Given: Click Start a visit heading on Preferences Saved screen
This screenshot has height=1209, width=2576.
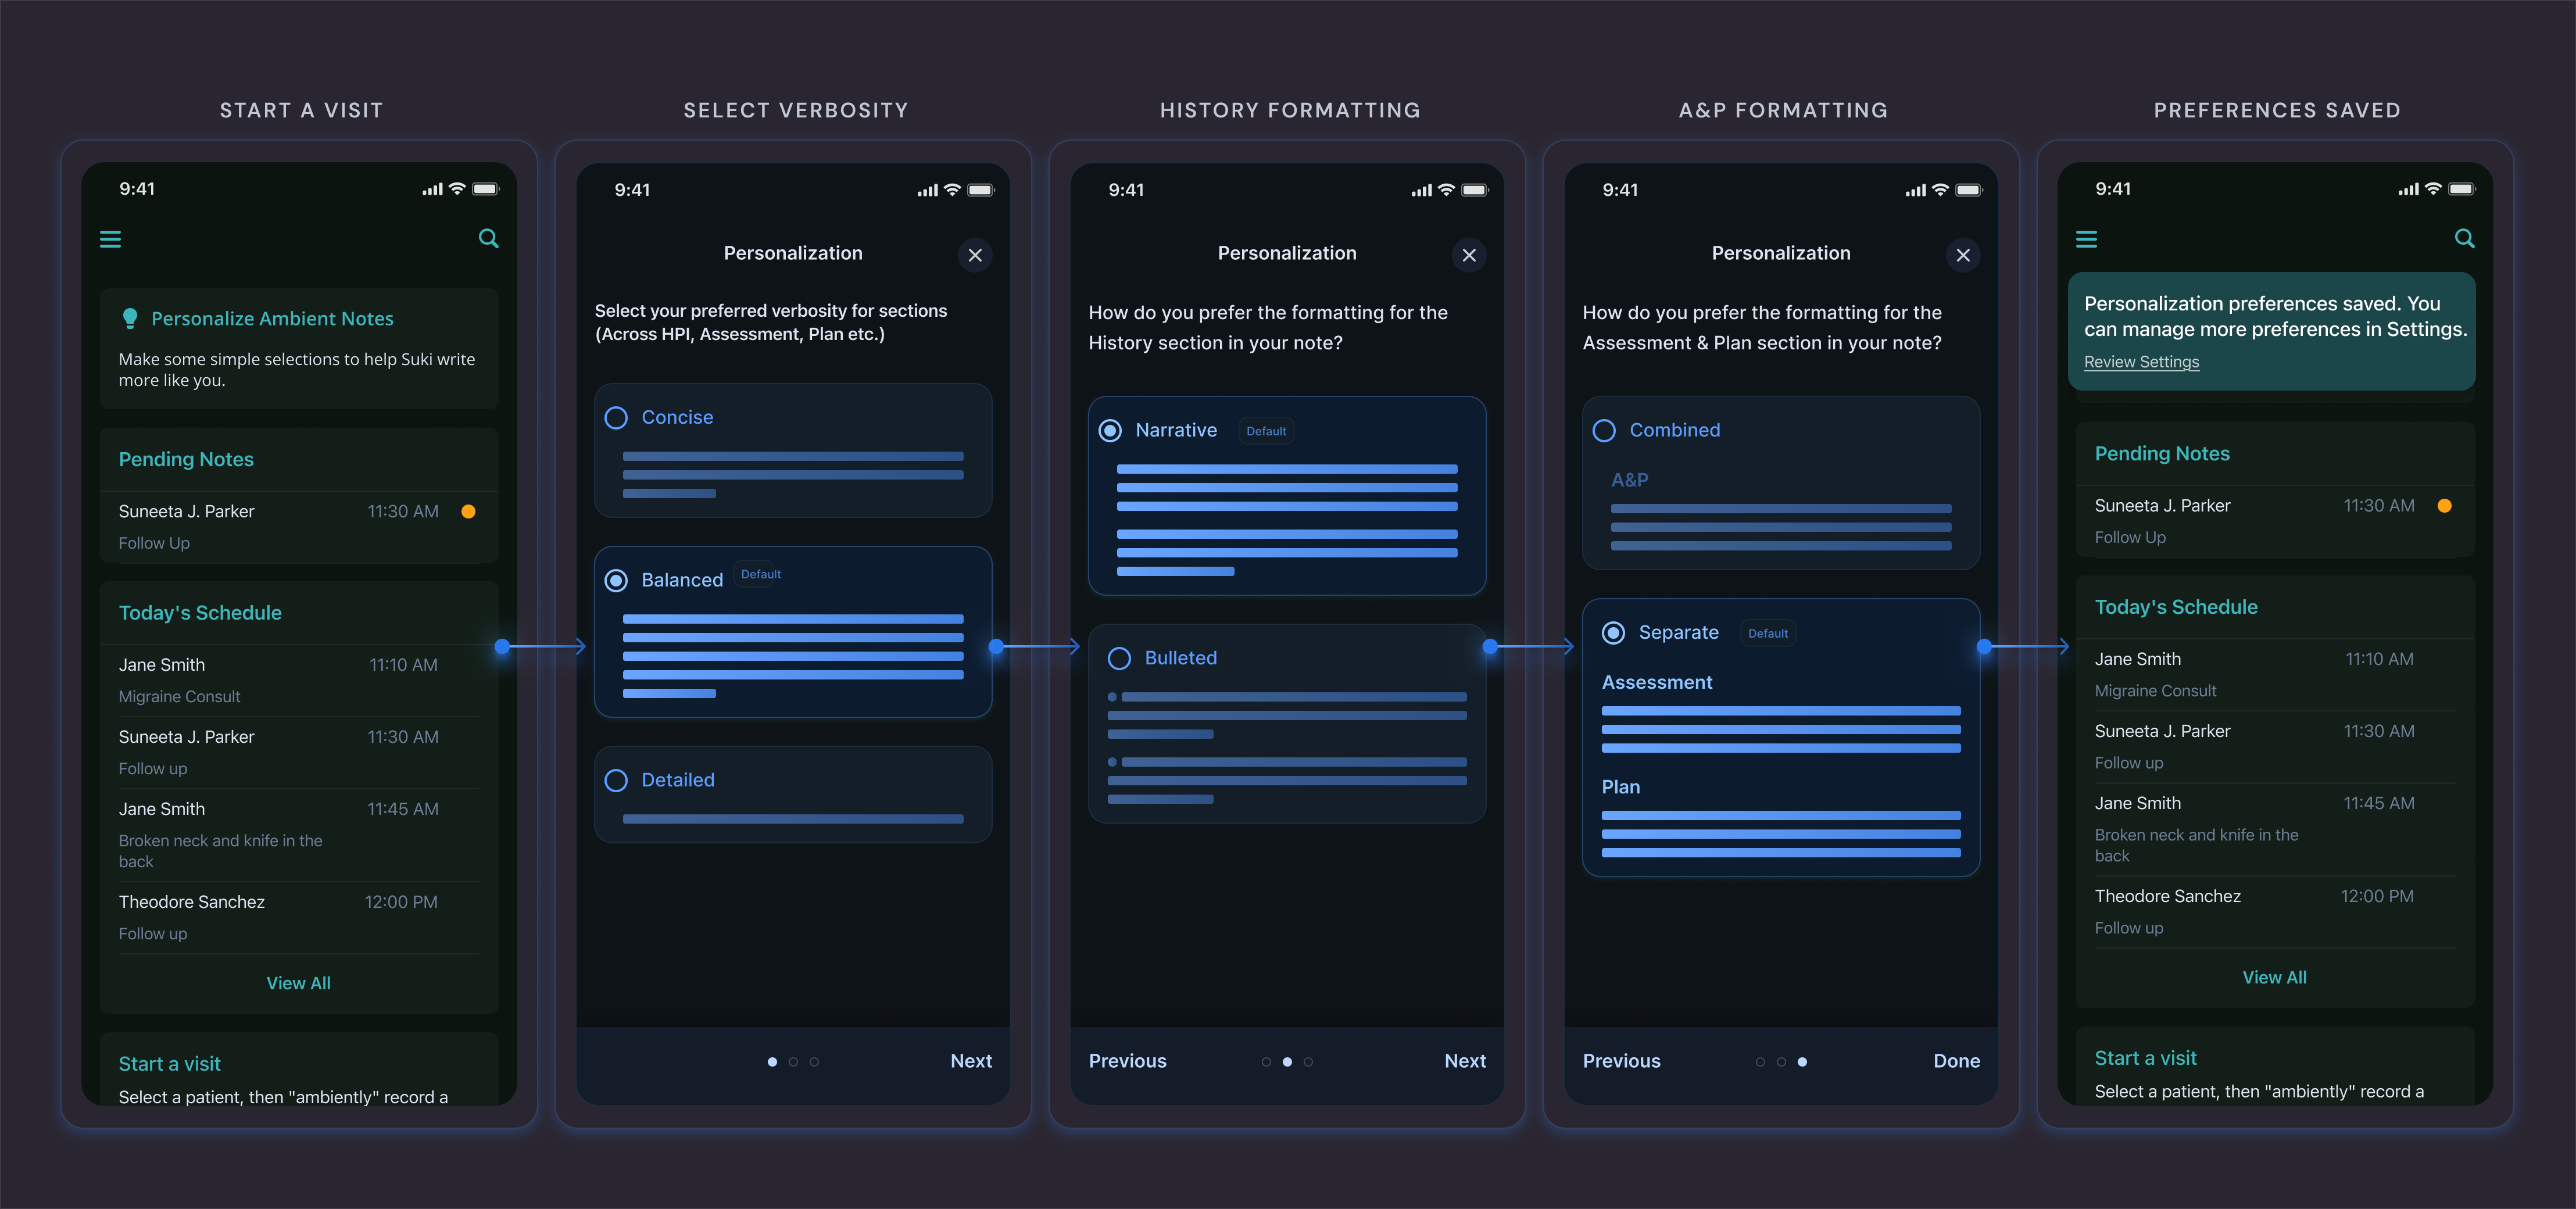Looking at the screenshot, I should pyautogui.click(x=2145, y=1057).
